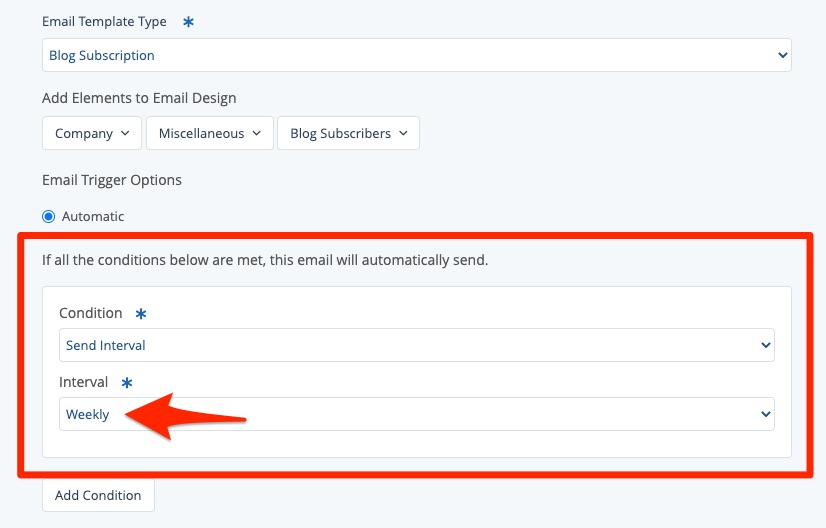Click the arrow icon on Weekly select
Image resolution: width=826 pixels, height=528 pixels.
click(x=765, y=415)
